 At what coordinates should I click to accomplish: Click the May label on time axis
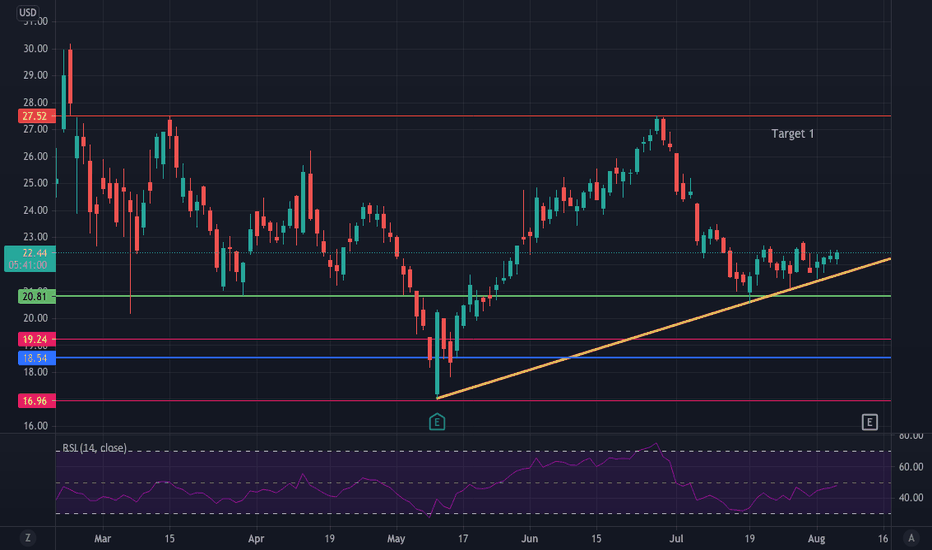coord(396,539)
